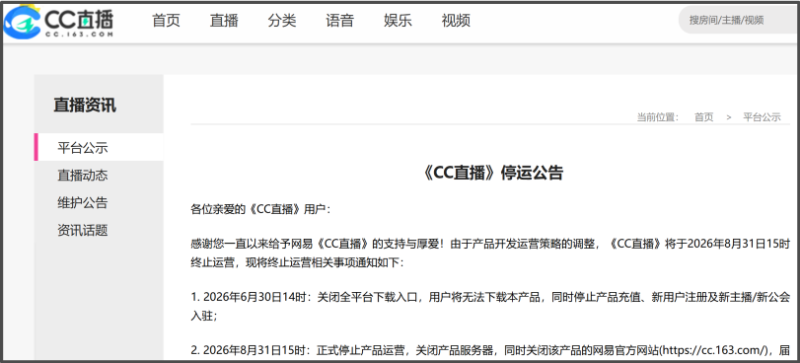This screenshot has width=800, height=363.
Task: Select 维护公告 in the sidebar
Action: coord(83,203)
